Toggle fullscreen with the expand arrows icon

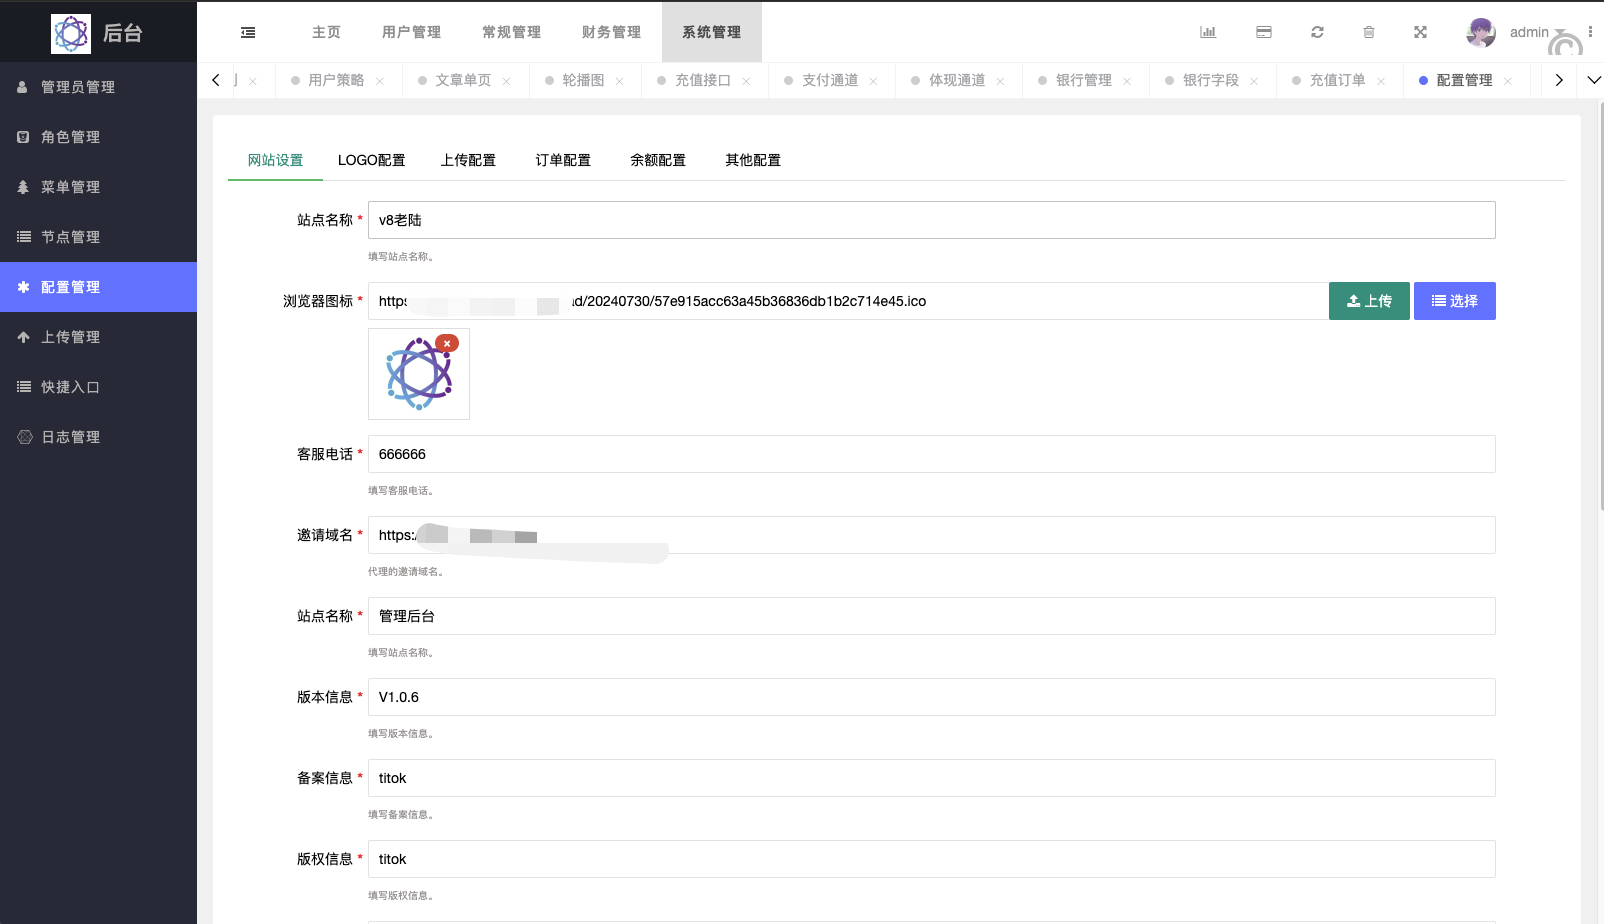point(1420,32)
